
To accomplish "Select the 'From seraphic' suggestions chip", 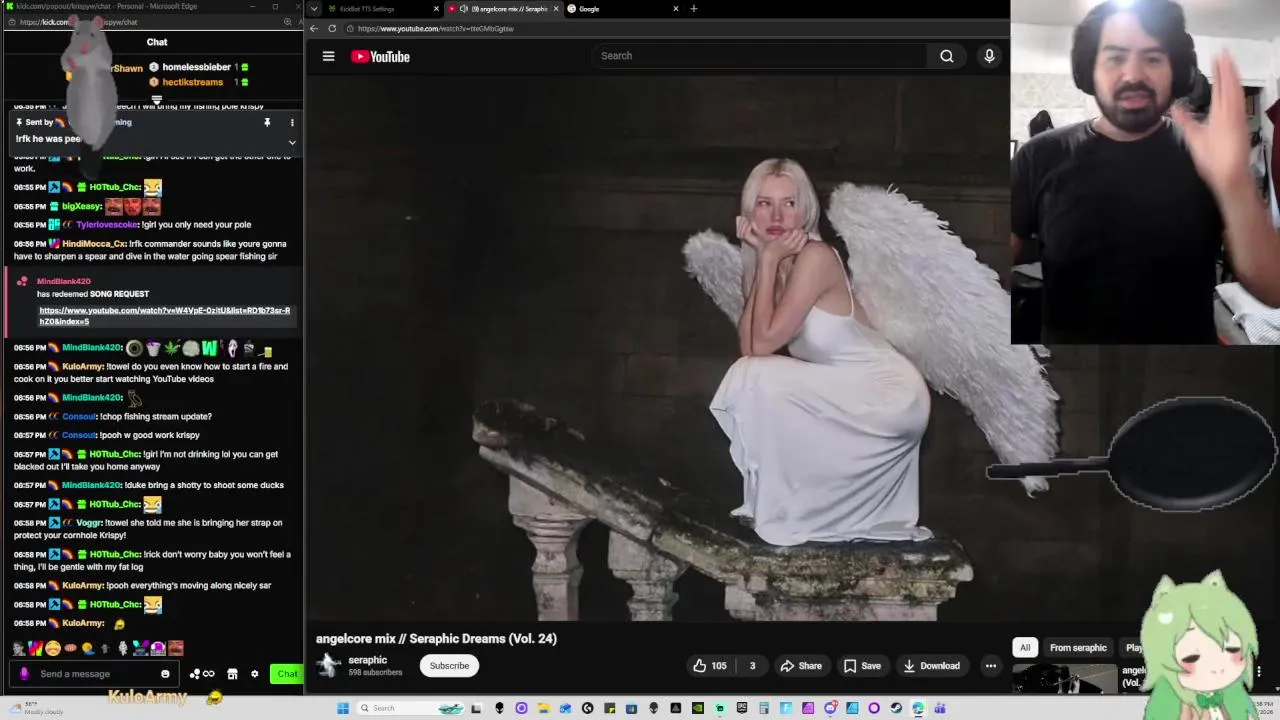I will 1078,647.
